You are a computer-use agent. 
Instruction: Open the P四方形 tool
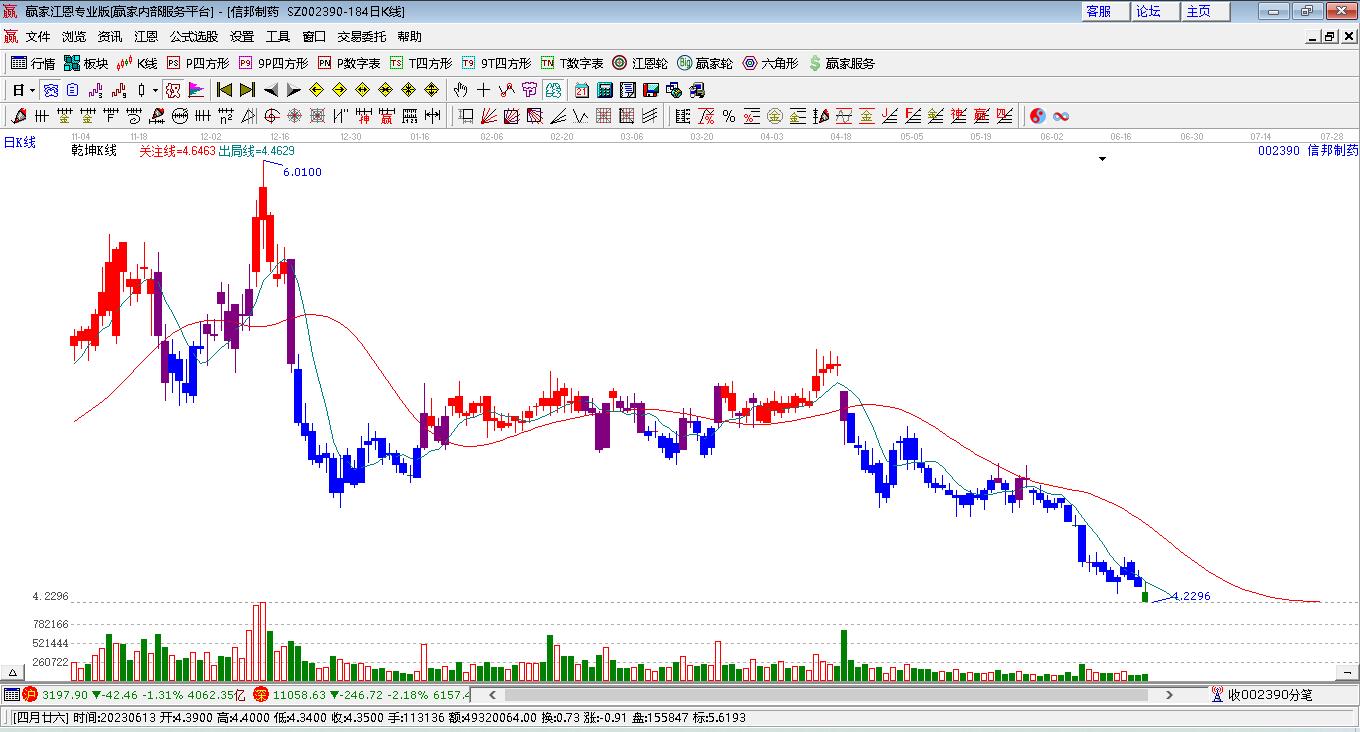(198, 63)
